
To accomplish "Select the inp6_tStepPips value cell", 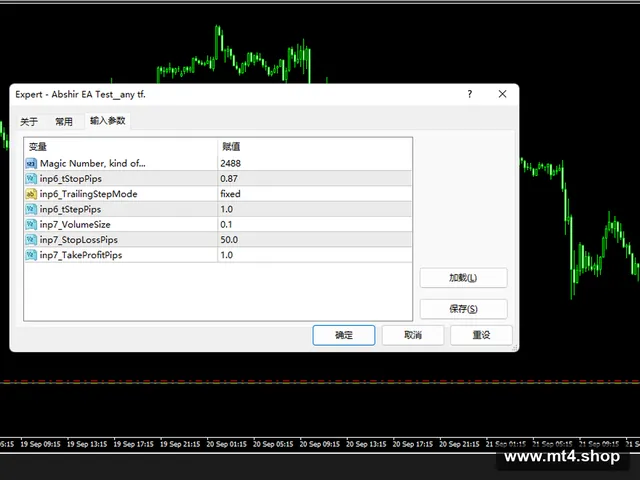I will point(314,209).
